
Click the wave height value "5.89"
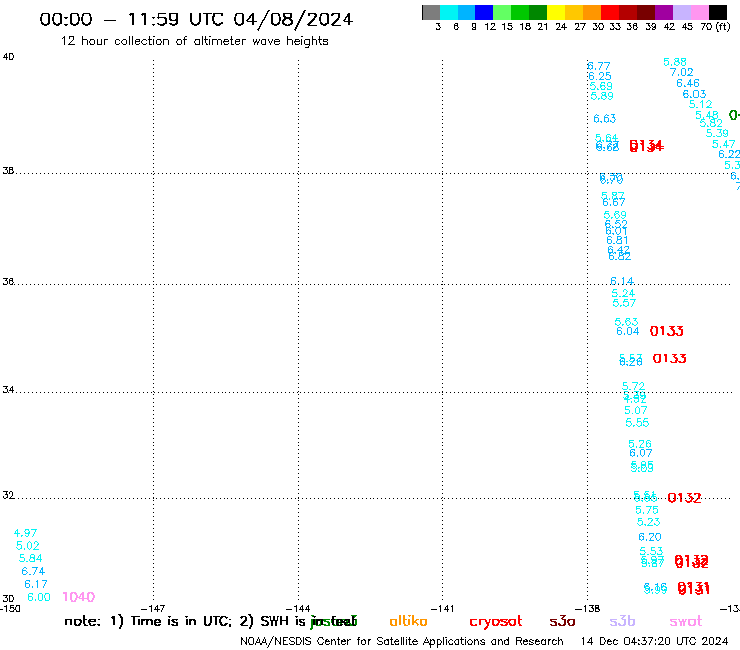coord(602,96)
